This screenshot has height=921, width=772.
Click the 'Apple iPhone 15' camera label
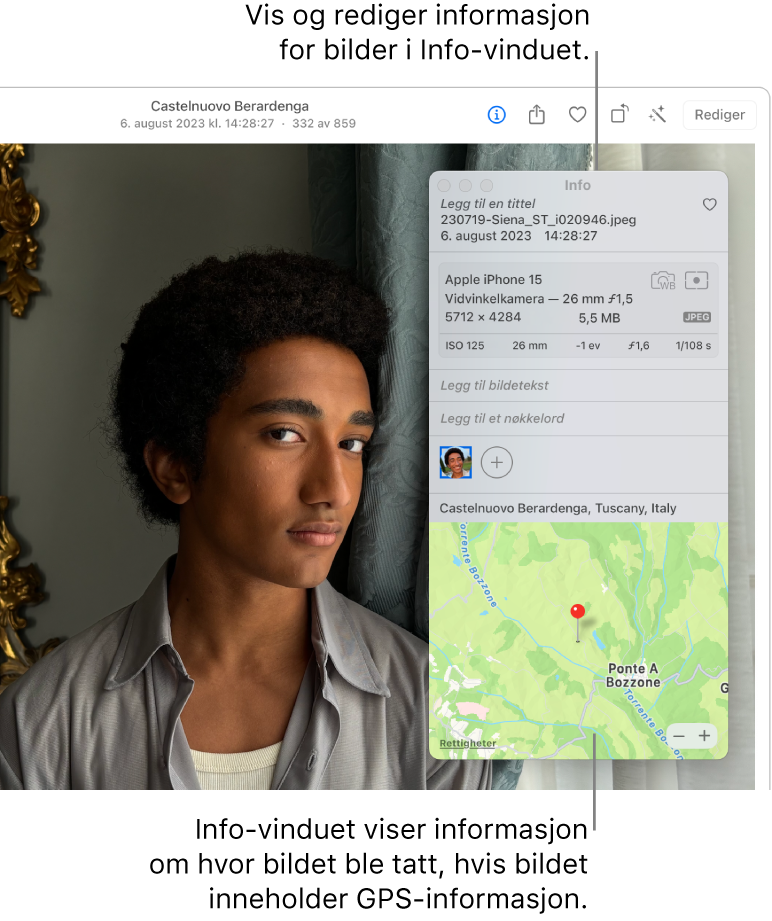coord(493,280)
